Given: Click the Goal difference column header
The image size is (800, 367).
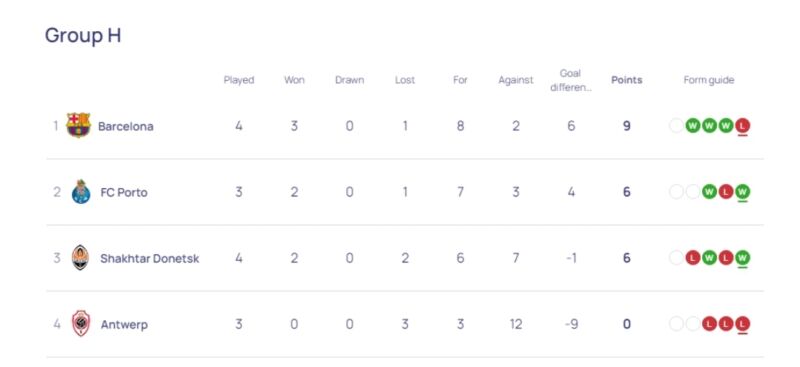Looking at the screenshot, I should pos(571,80).
